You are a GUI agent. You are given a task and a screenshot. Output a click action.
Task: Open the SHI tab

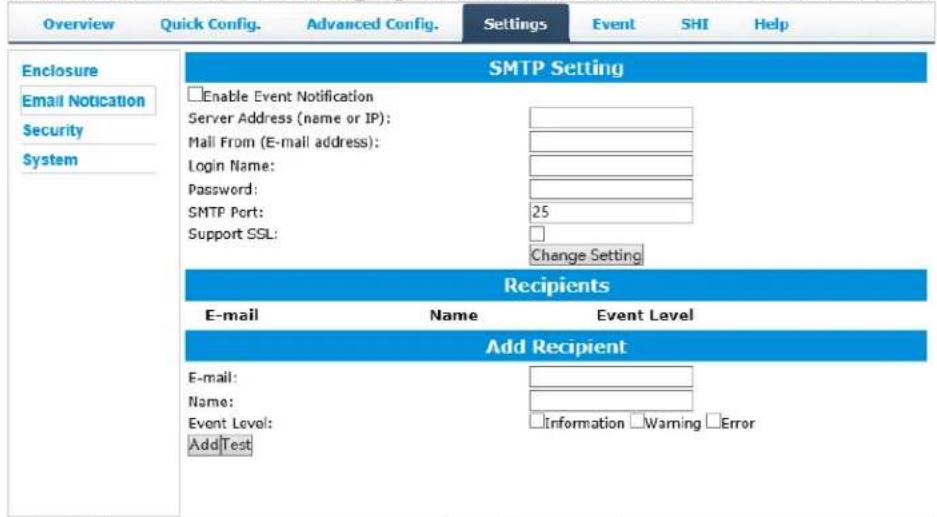pyautogui.click(x=694, y=25)
